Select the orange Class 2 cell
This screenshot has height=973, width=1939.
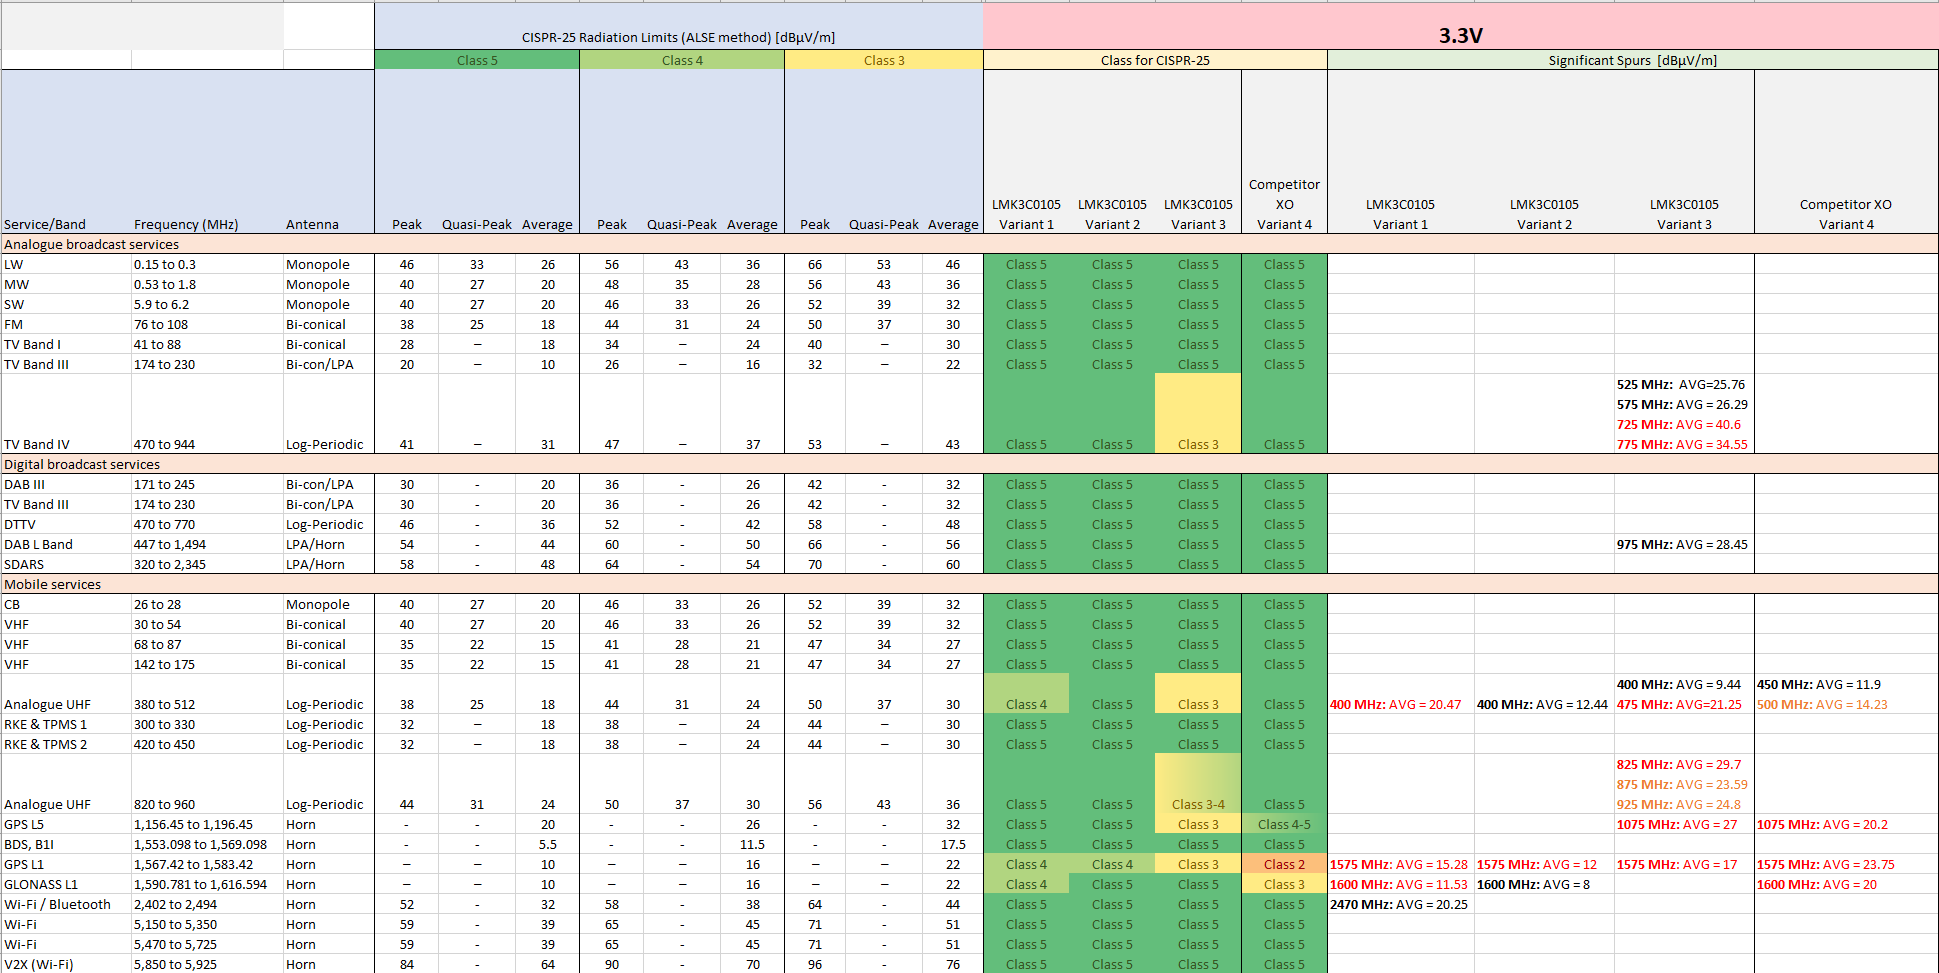[x=1284, y=864]
